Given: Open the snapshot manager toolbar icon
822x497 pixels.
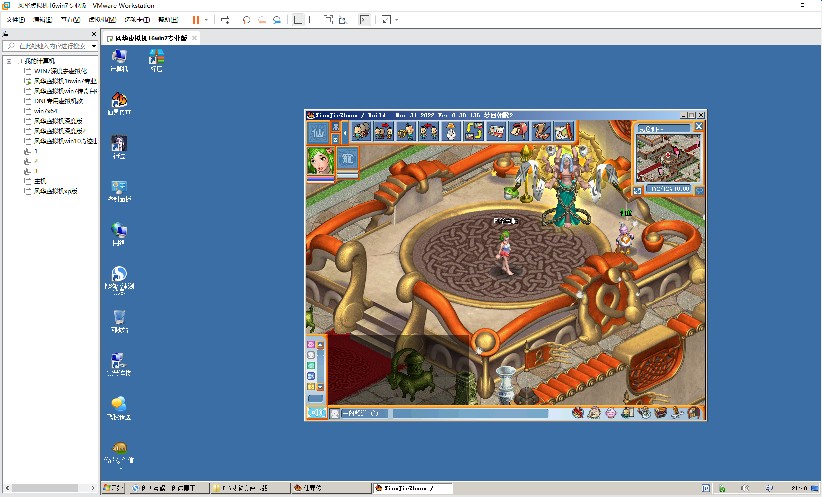Looking at the screenshot, I should click(277, 20).
